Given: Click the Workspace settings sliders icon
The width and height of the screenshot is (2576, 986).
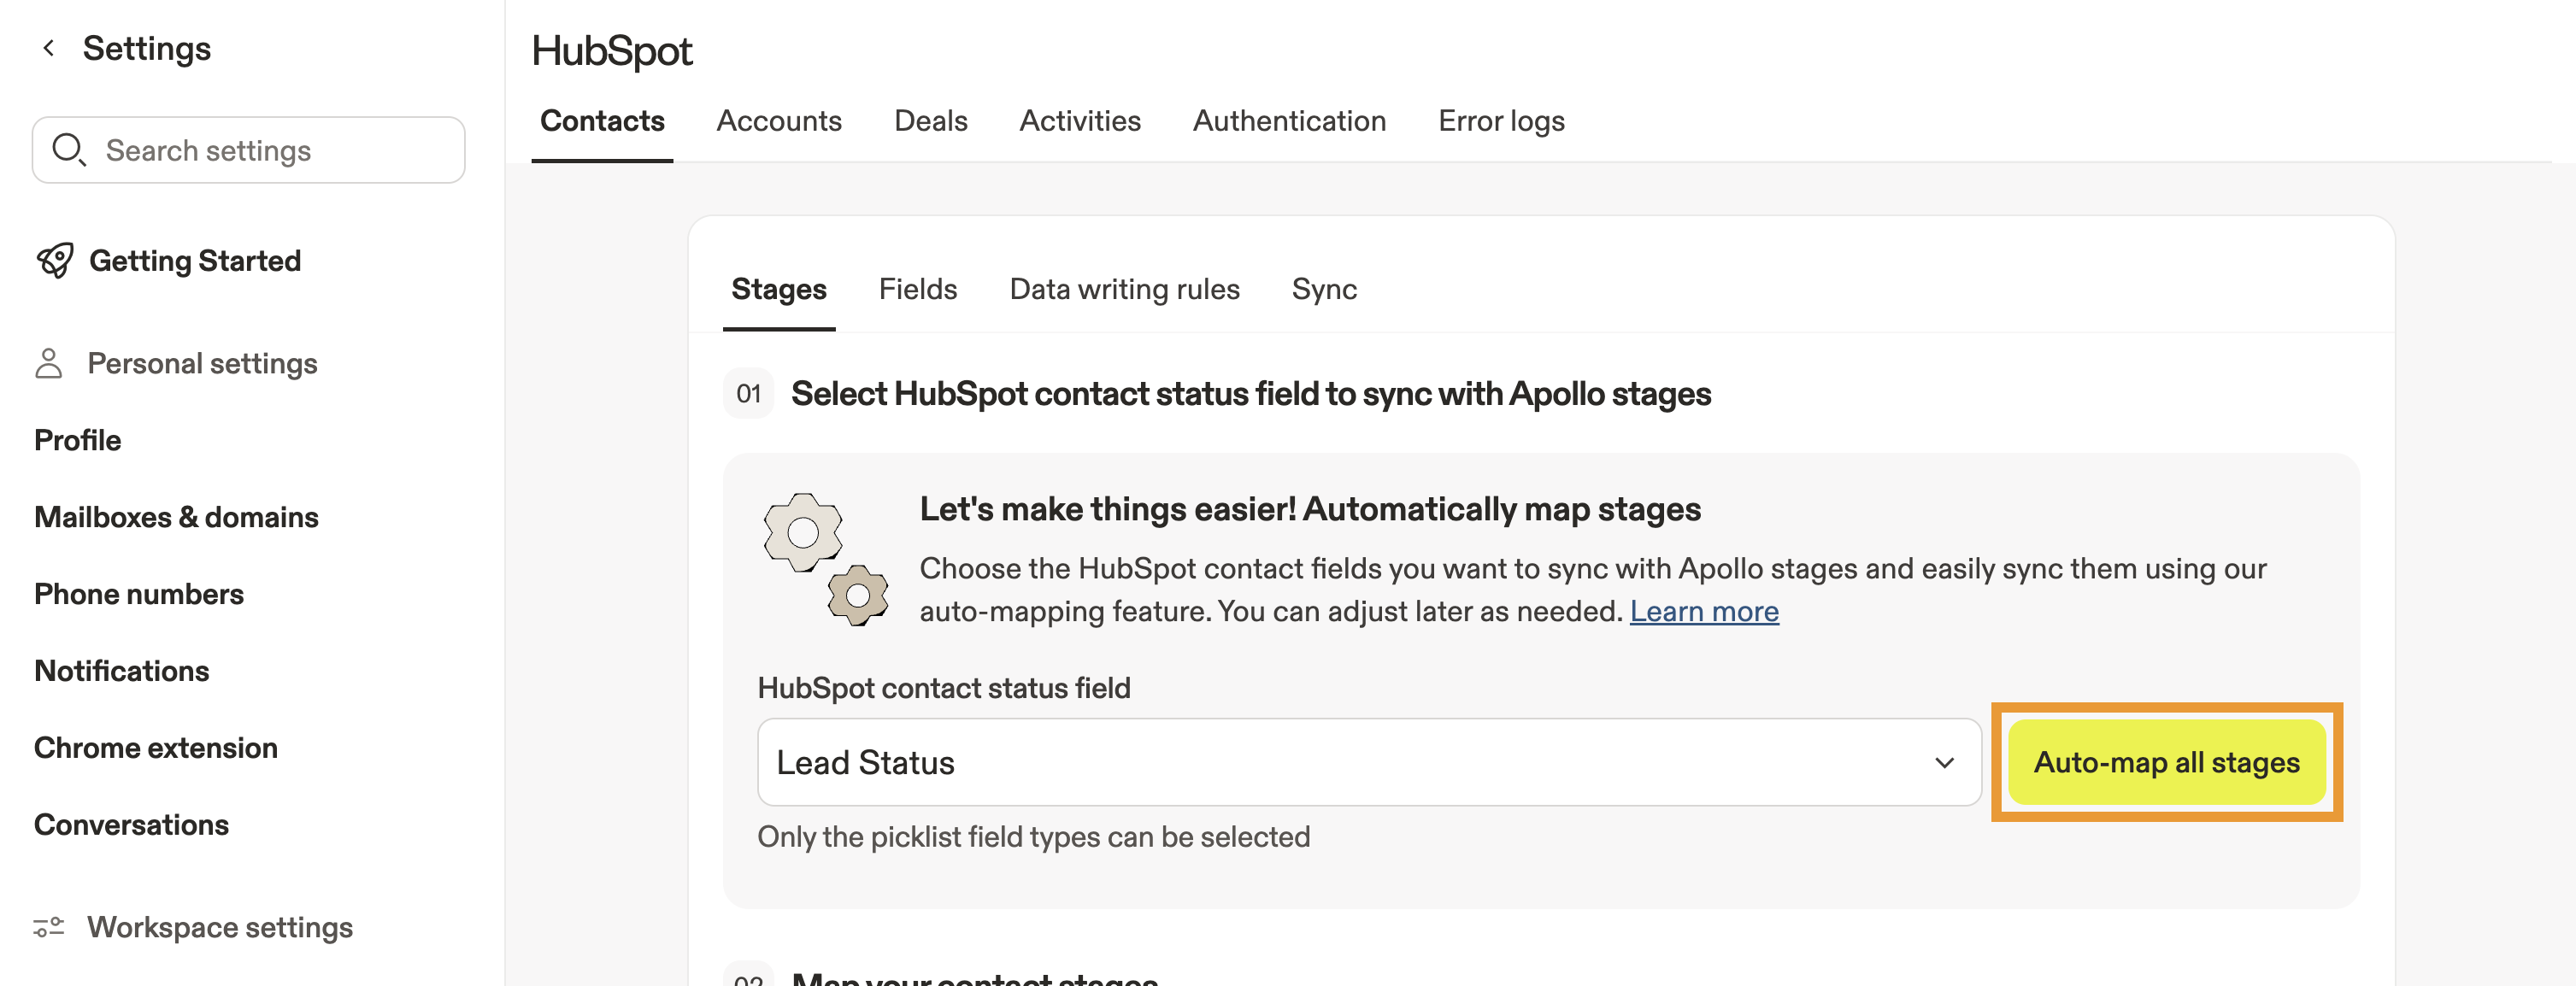Looking at the screenshot, I should (48, 927).
